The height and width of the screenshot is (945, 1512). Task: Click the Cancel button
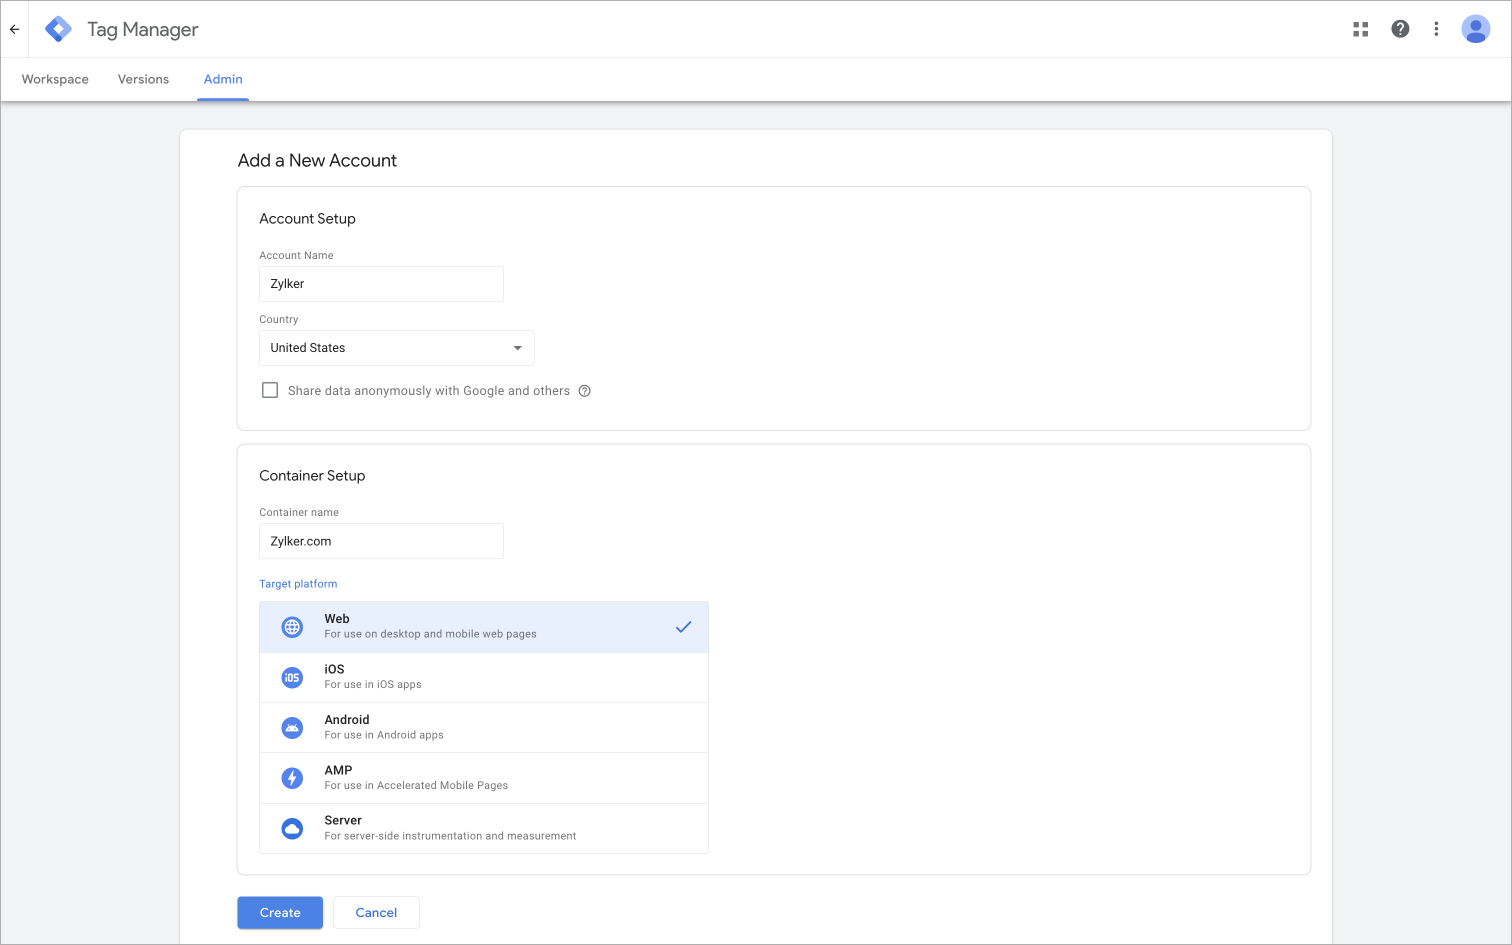click(376, 913)
